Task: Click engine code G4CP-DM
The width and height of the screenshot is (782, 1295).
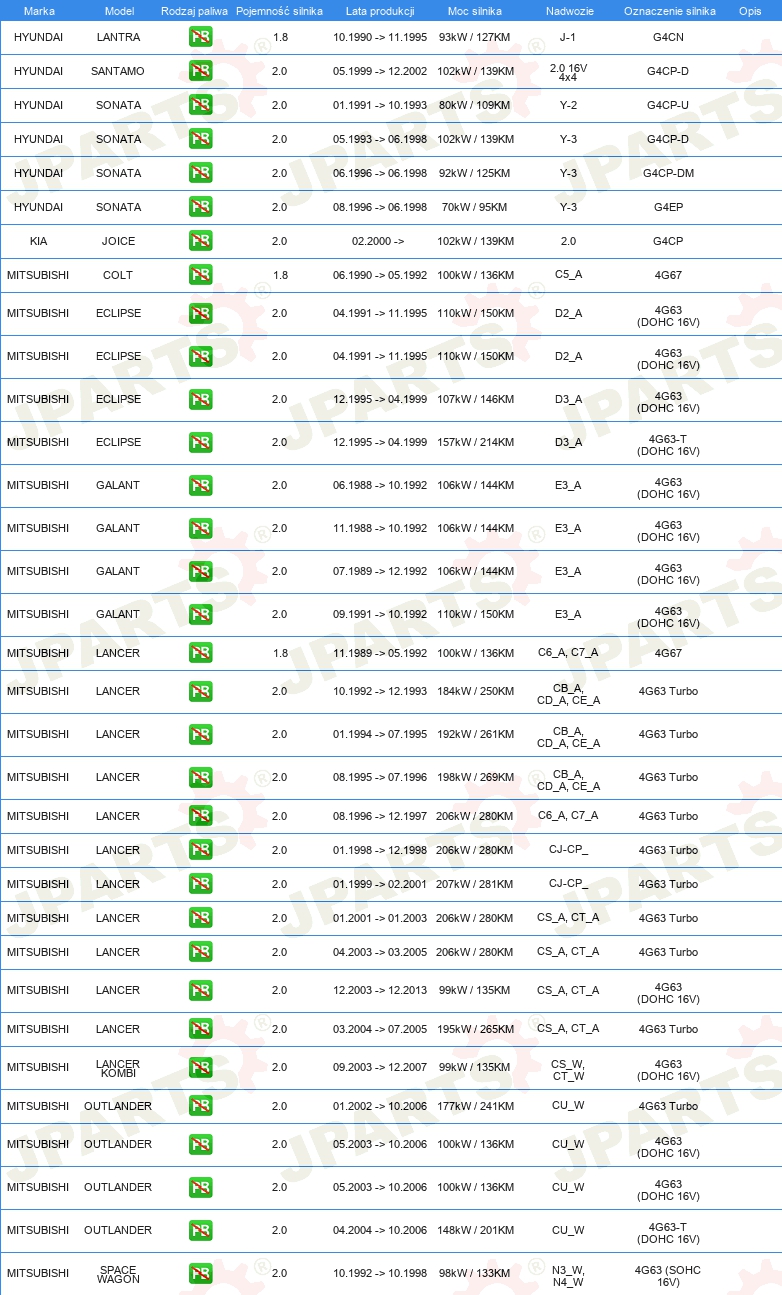Action: tap(668, 173)
